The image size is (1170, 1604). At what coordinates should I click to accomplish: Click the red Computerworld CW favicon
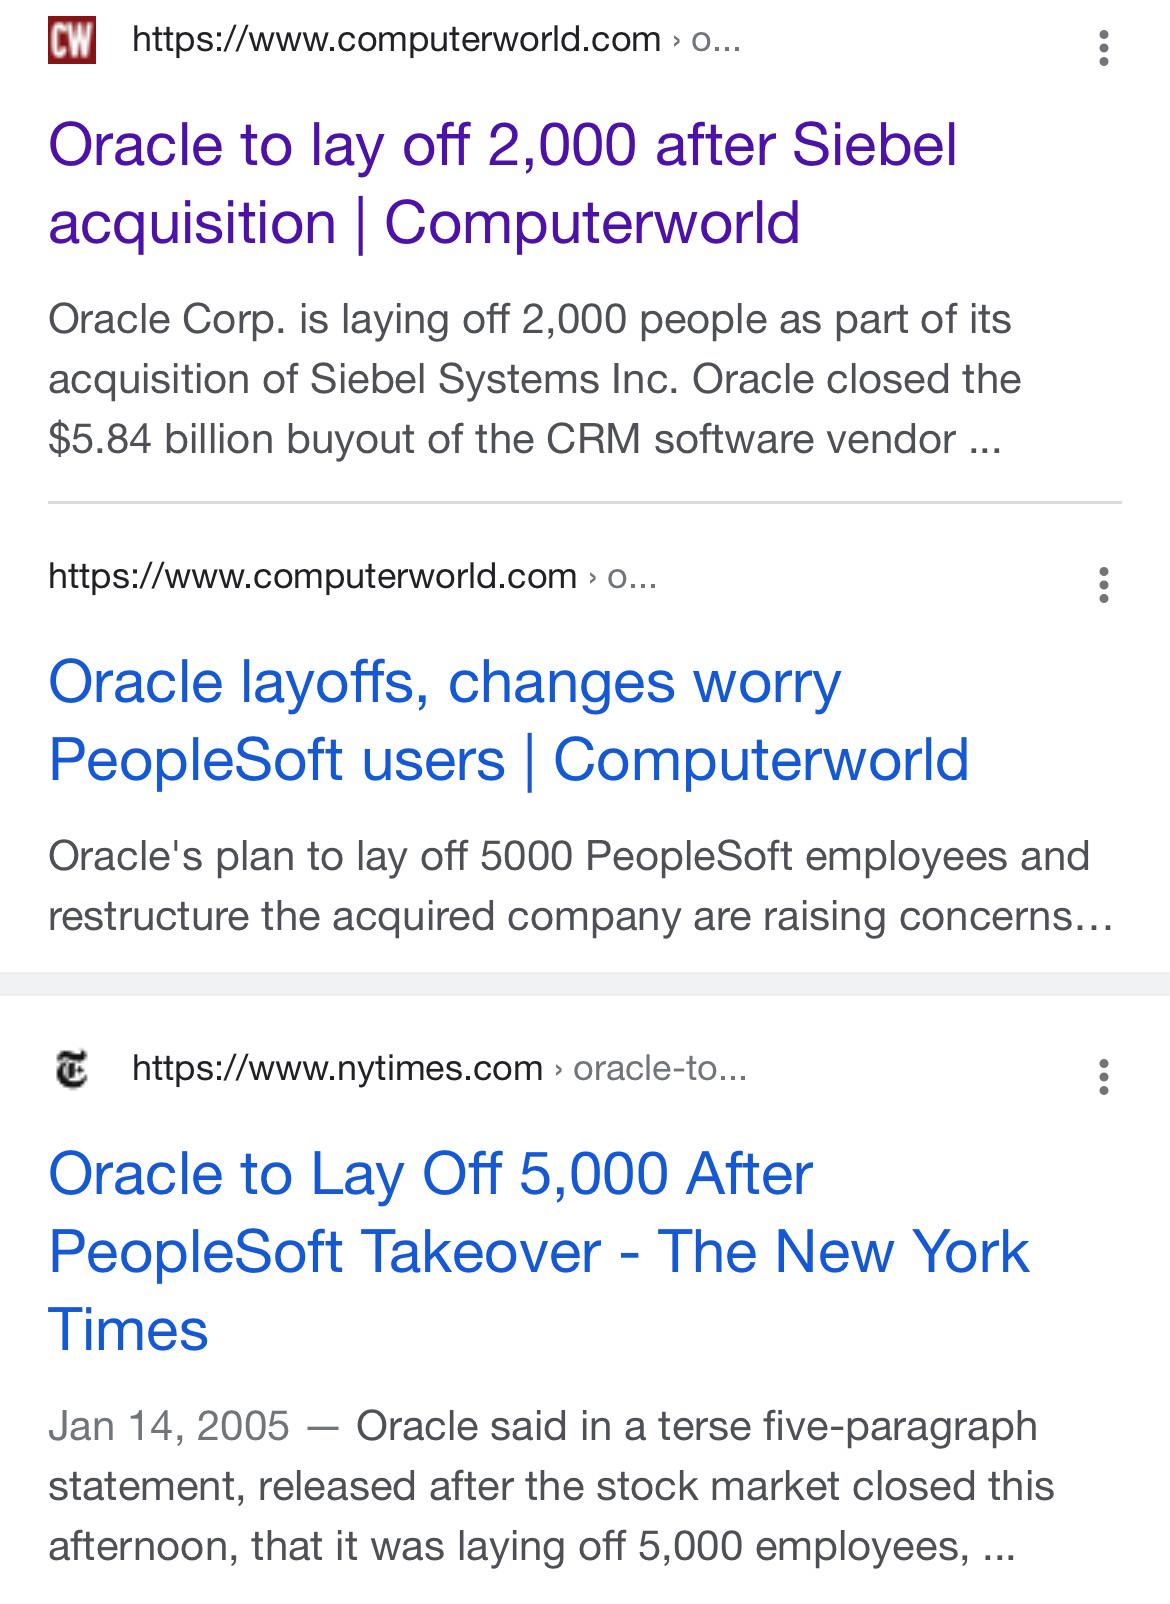pyautogui.click(x=72, y=40)
